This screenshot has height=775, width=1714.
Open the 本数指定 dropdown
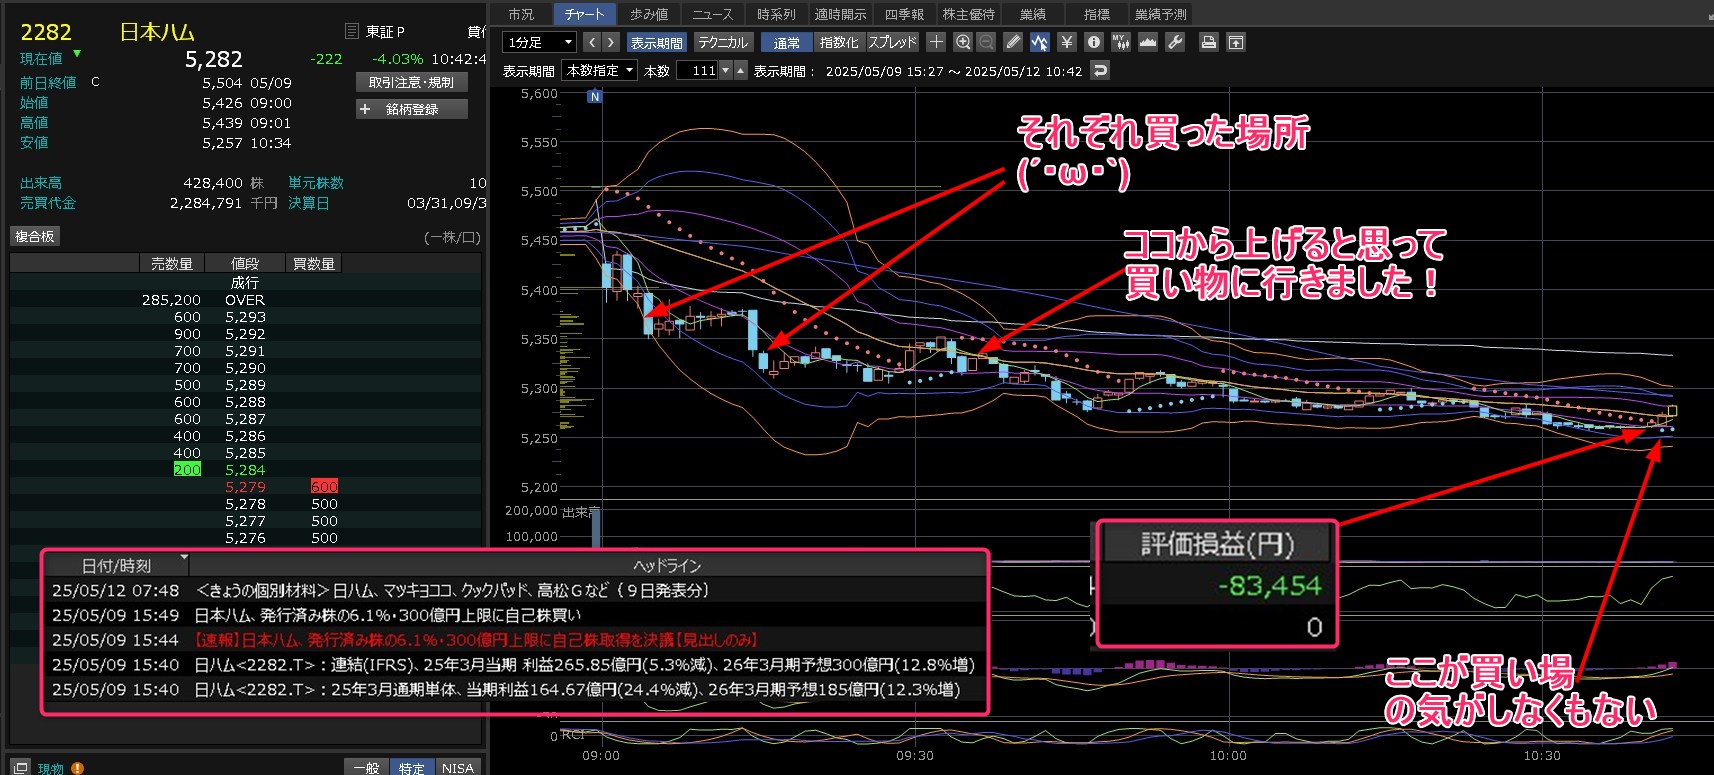tap(600, 70)
